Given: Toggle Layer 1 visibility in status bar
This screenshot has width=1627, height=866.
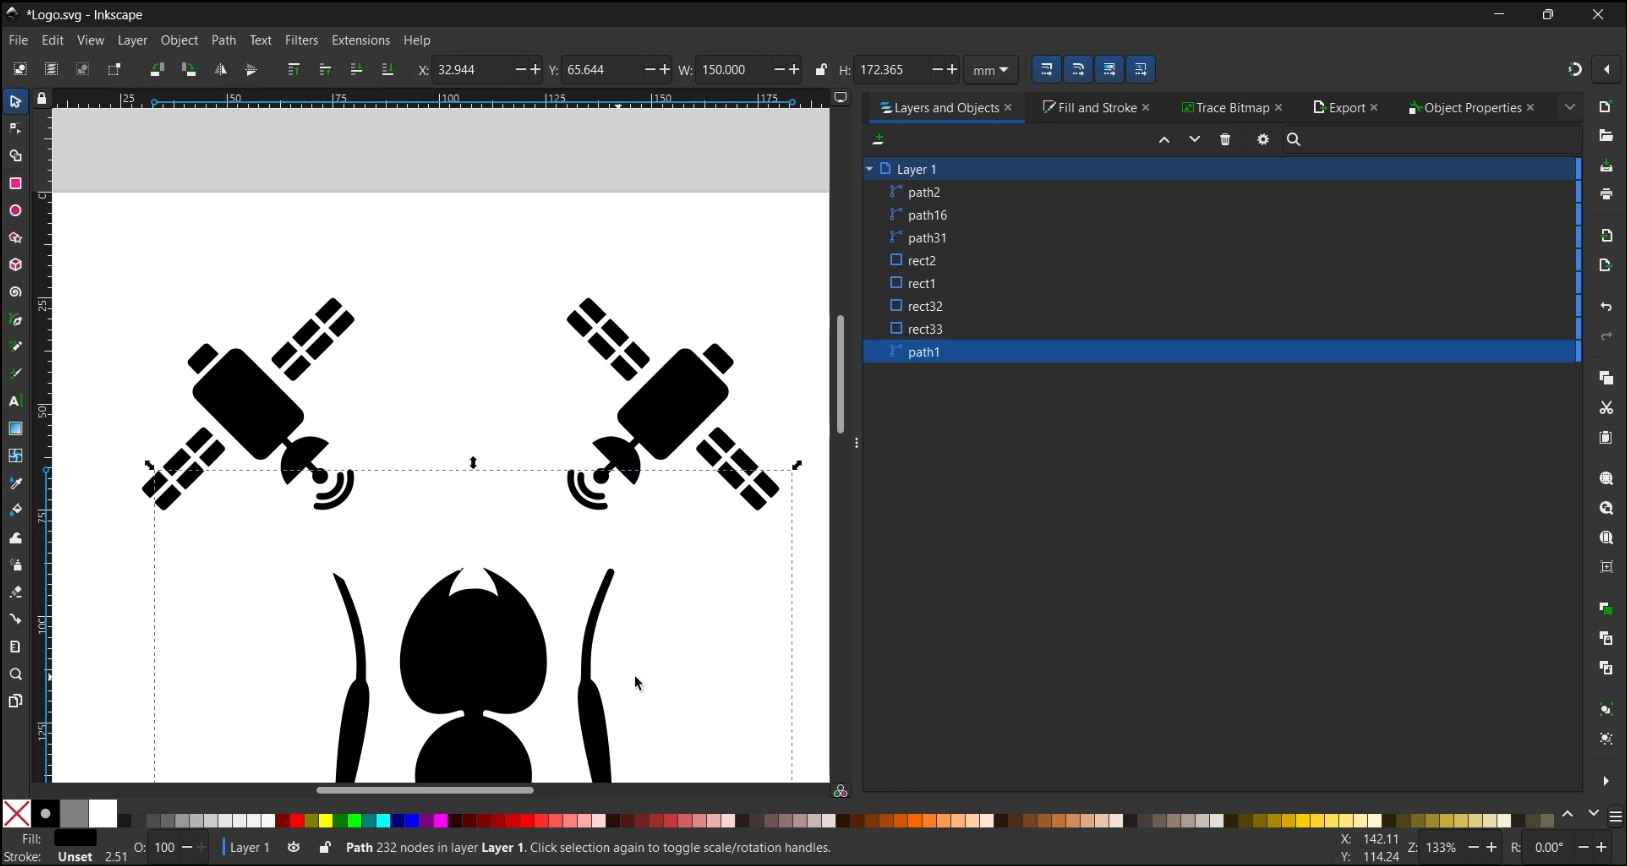Looking at the screenshot, I should (293, 848).
